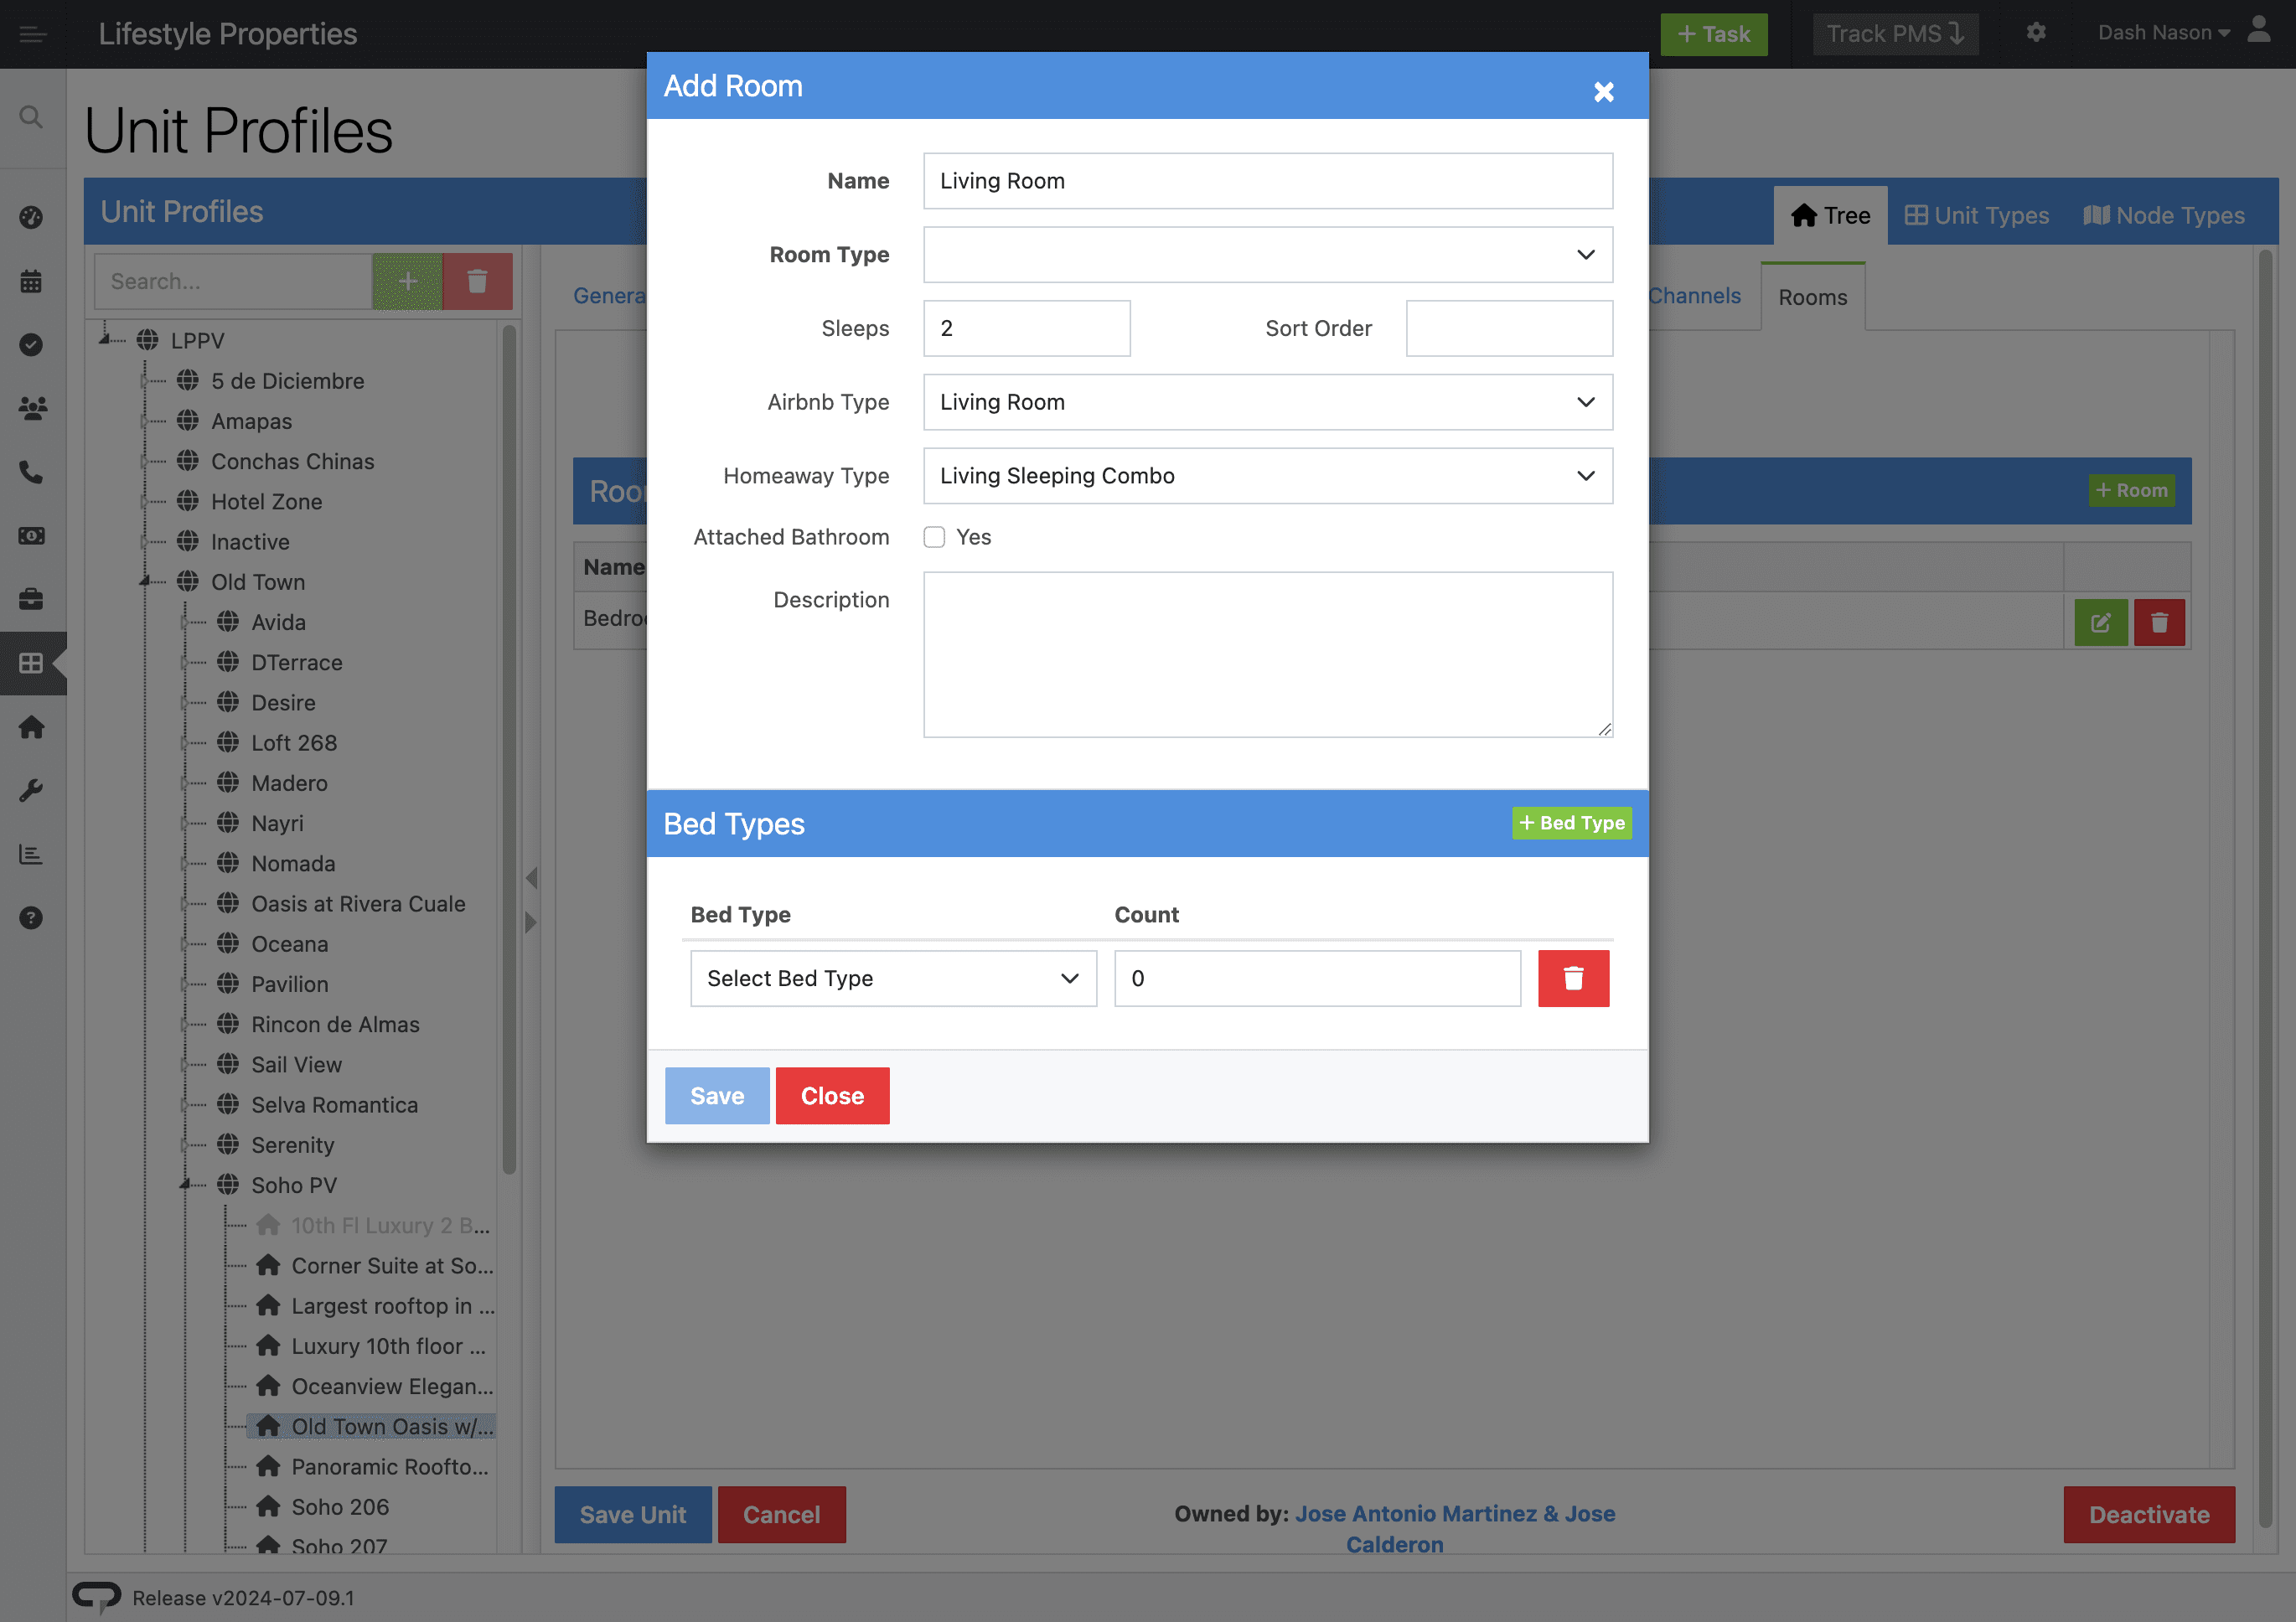2296x1622 pixels.
Task: Select the Channels tab
Action: click(1694, 296)
